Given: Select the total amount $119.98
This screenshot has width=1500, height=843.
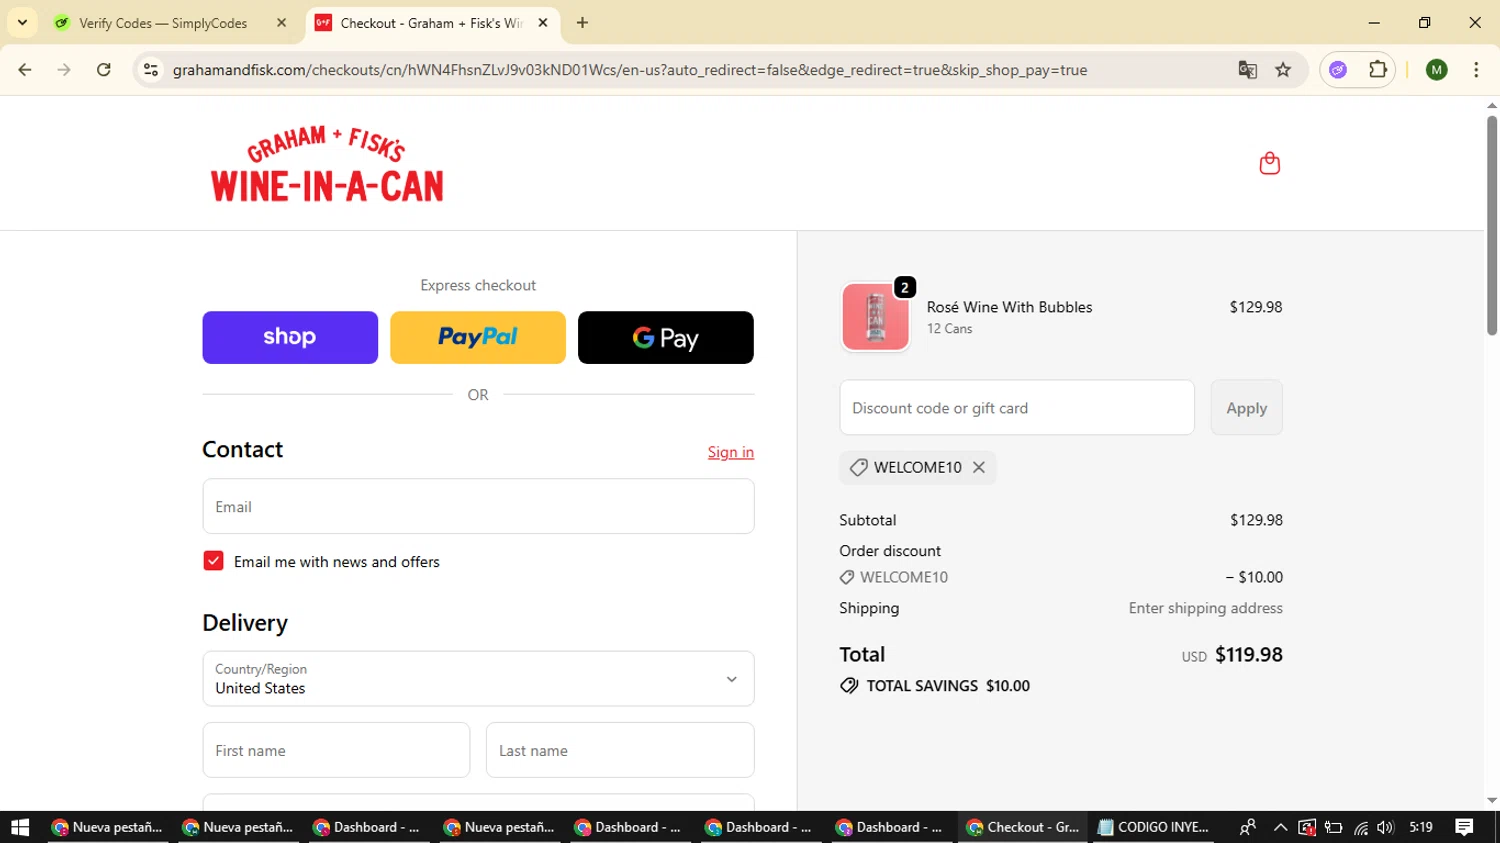Looking at the screenshot, I should 1249,654.
